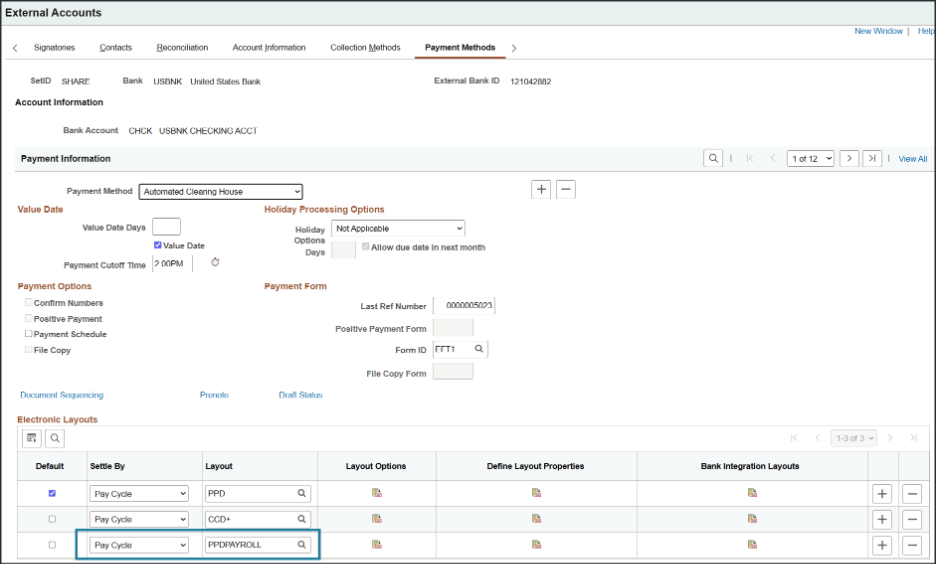Click the Value Date Days input field

166,227
